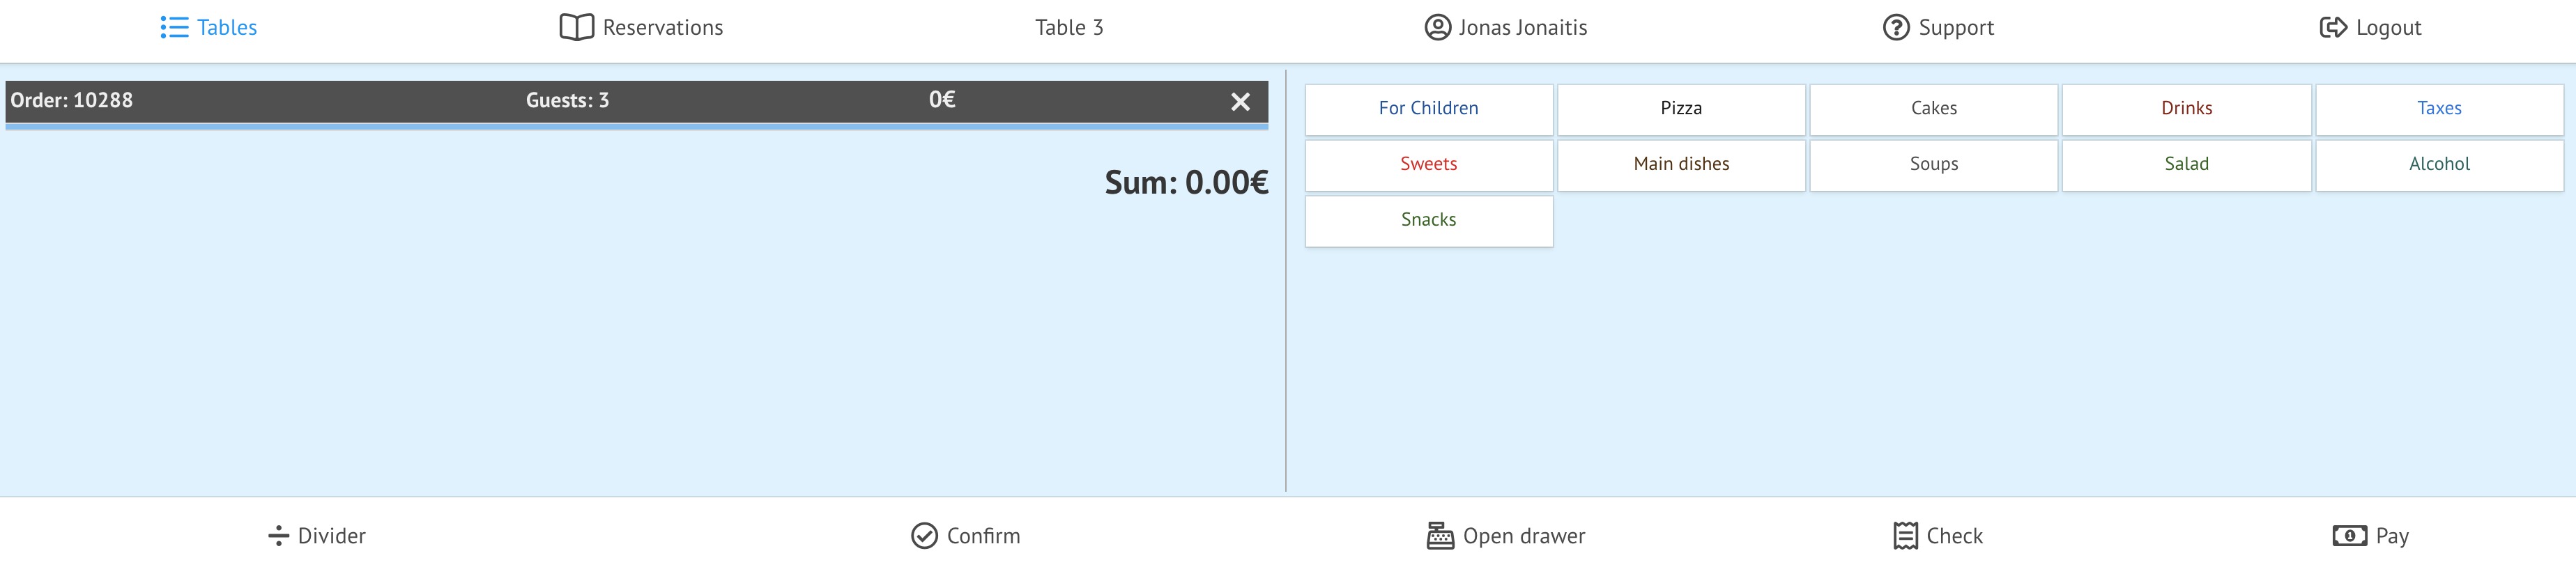This screenshot has height=567, width=2576.
Task: Select the Main dishes category
Action: pos(1680,165)
